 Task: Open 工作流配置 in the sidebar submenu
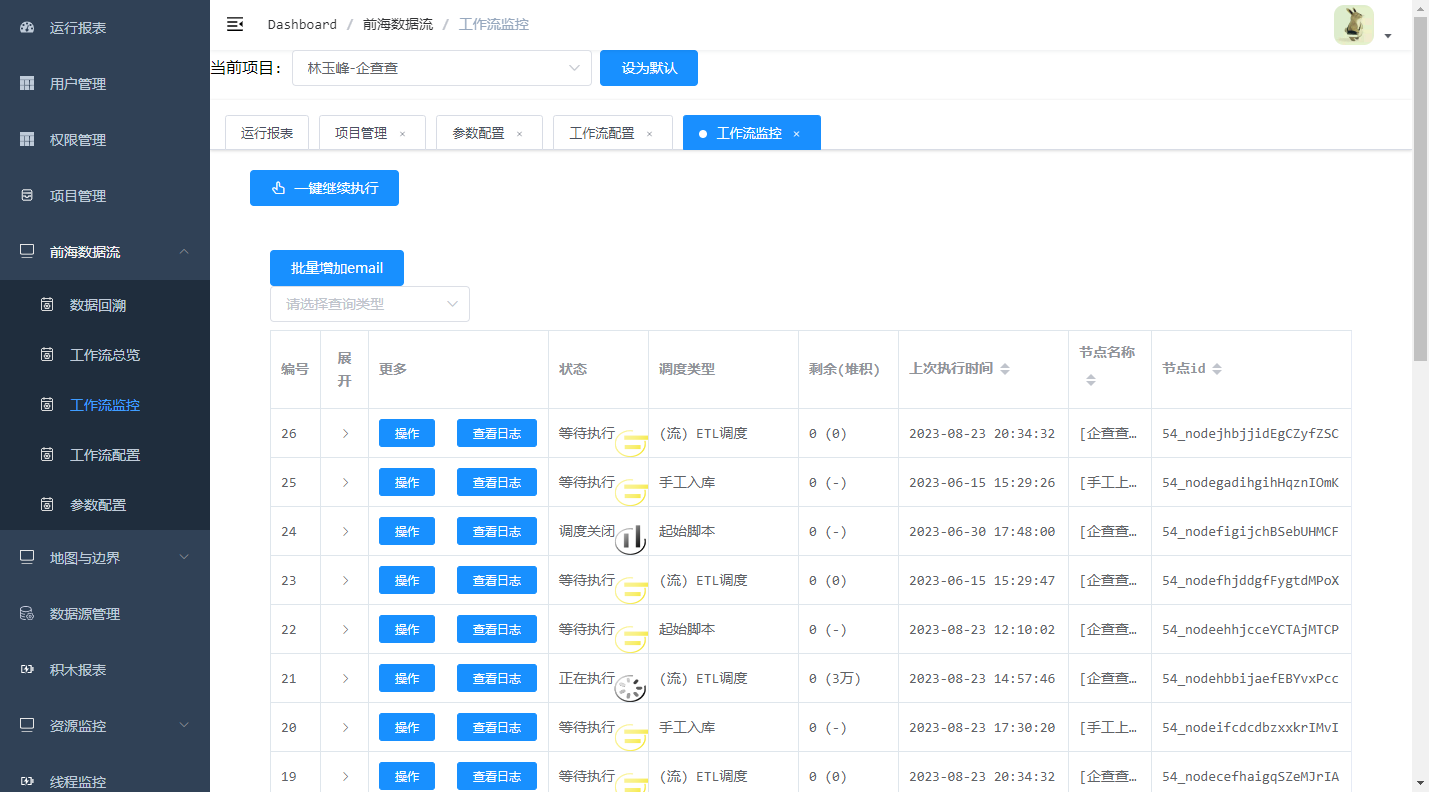[x=105, y=455]
